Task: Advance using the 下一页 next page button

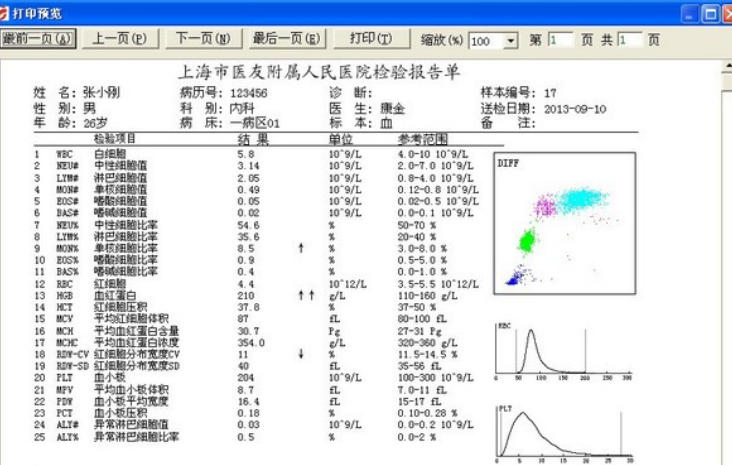Action: 202,39
